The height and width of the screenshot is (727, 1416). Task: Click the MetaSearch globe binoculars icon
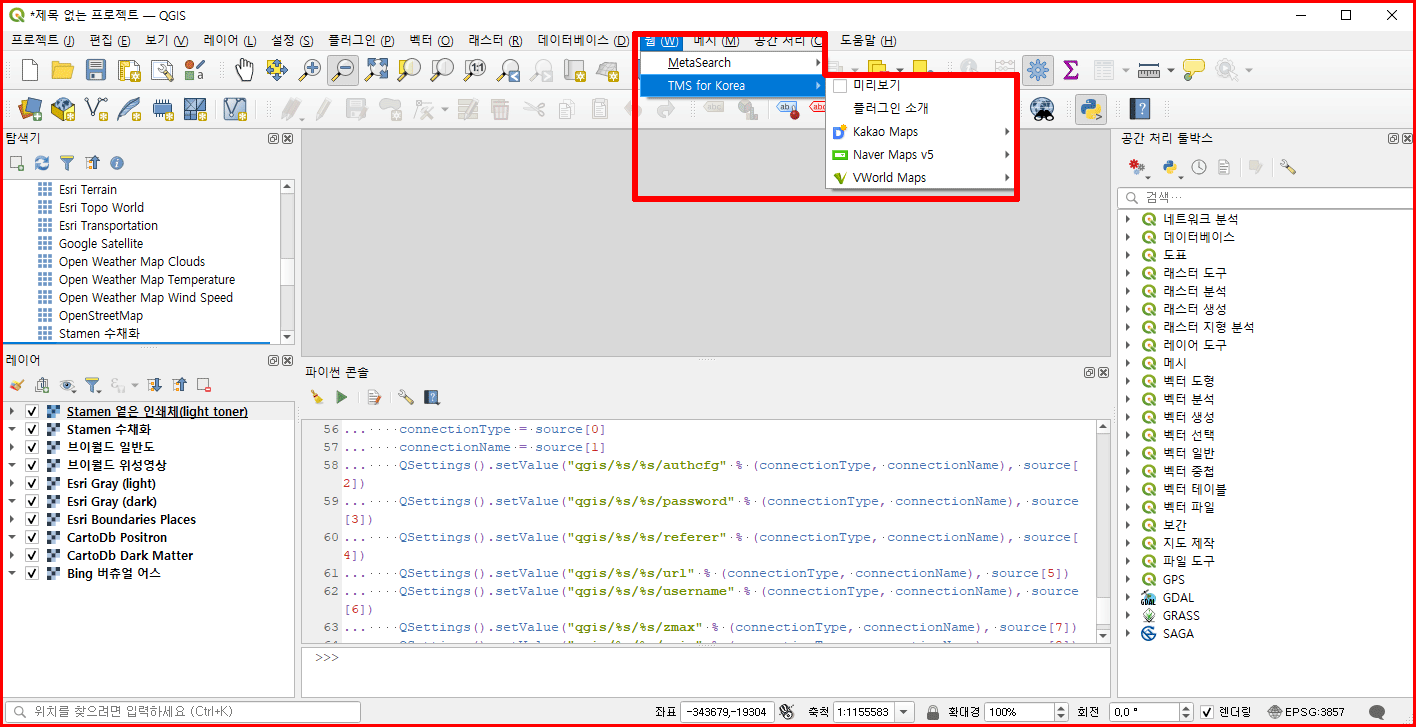point(1042,109)
